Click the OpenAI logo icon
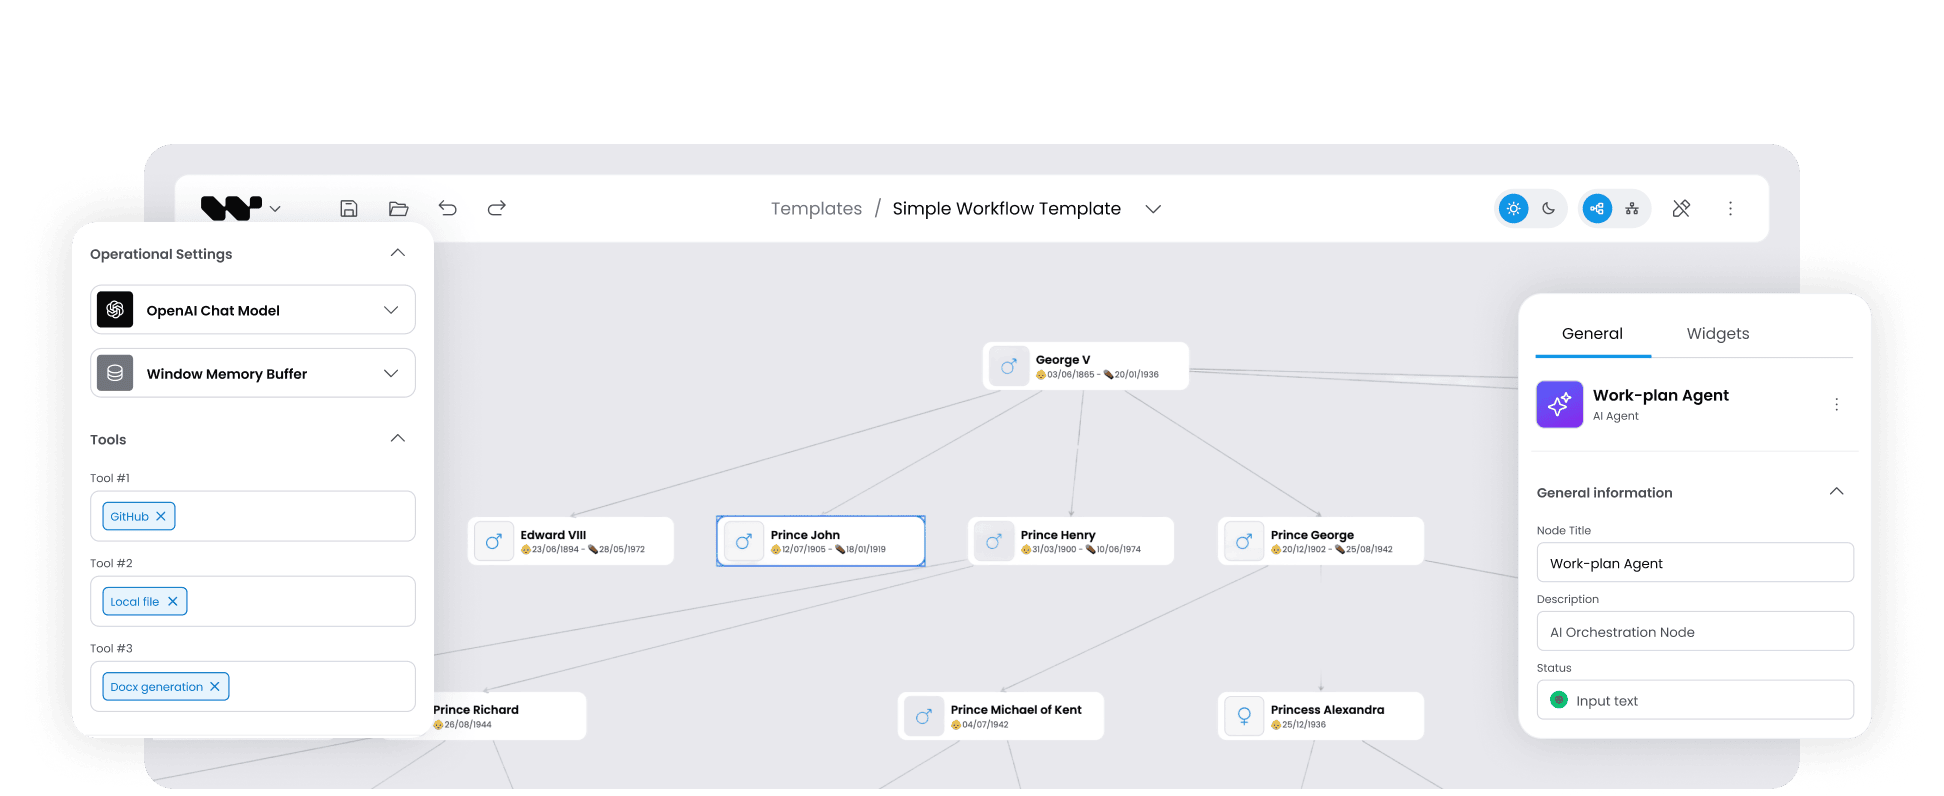 click(x=115, y=310)
